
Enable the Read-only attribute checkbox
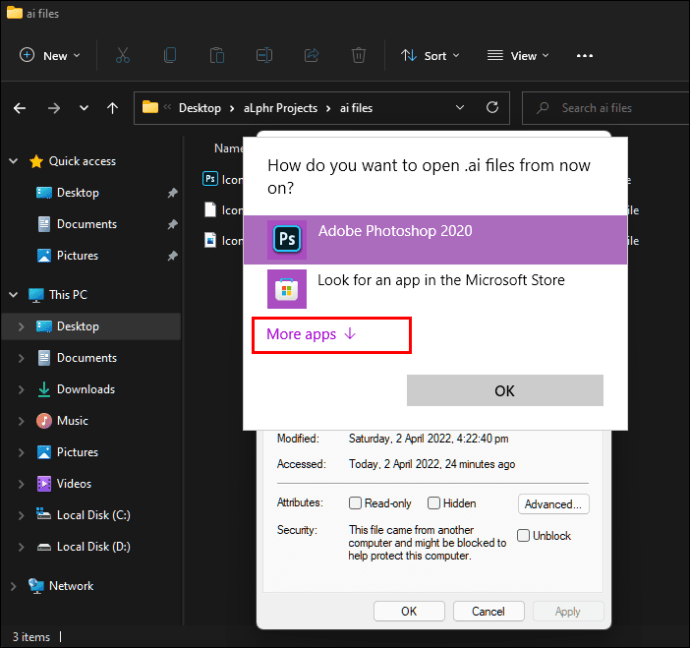pyautogui.click(x=355, y=503)
